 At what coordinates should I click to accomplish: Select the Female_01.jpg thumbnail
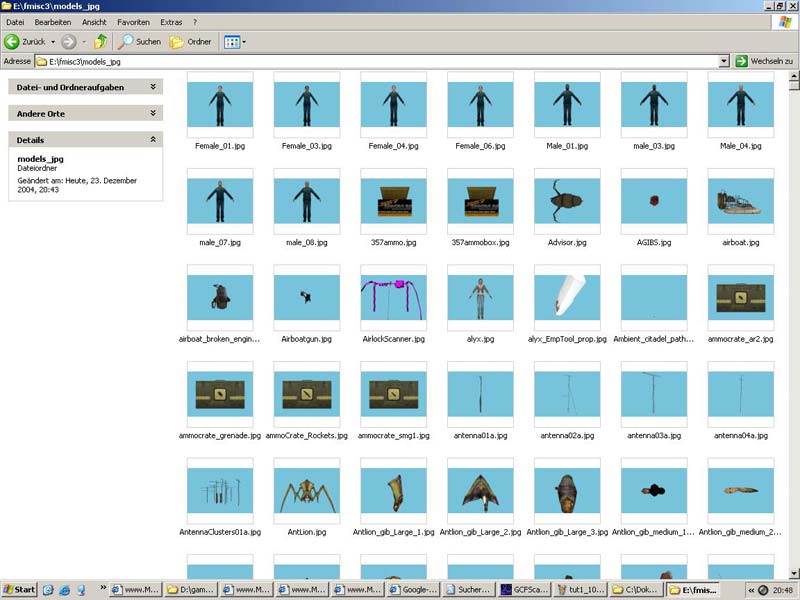220,105
